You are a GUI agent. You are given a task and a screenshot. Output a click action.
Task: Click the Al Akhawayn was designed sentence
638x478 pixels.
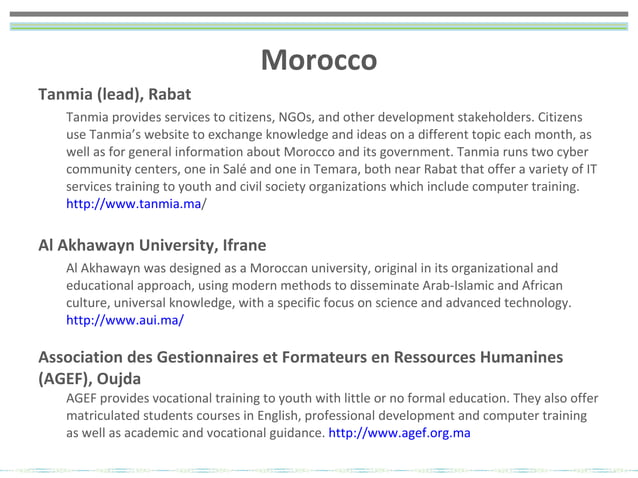coord(312,268)
